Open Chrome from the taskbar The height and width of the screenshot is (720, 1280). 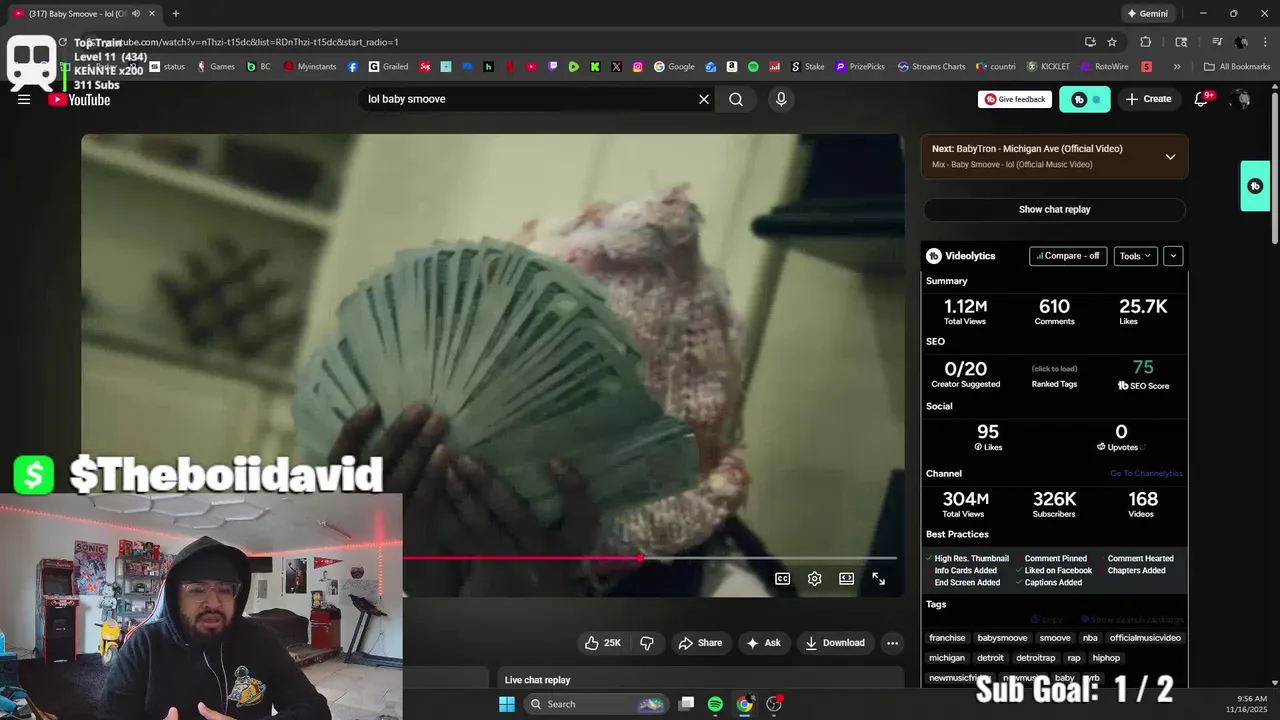pyautogui.click(x=744, y=704)
